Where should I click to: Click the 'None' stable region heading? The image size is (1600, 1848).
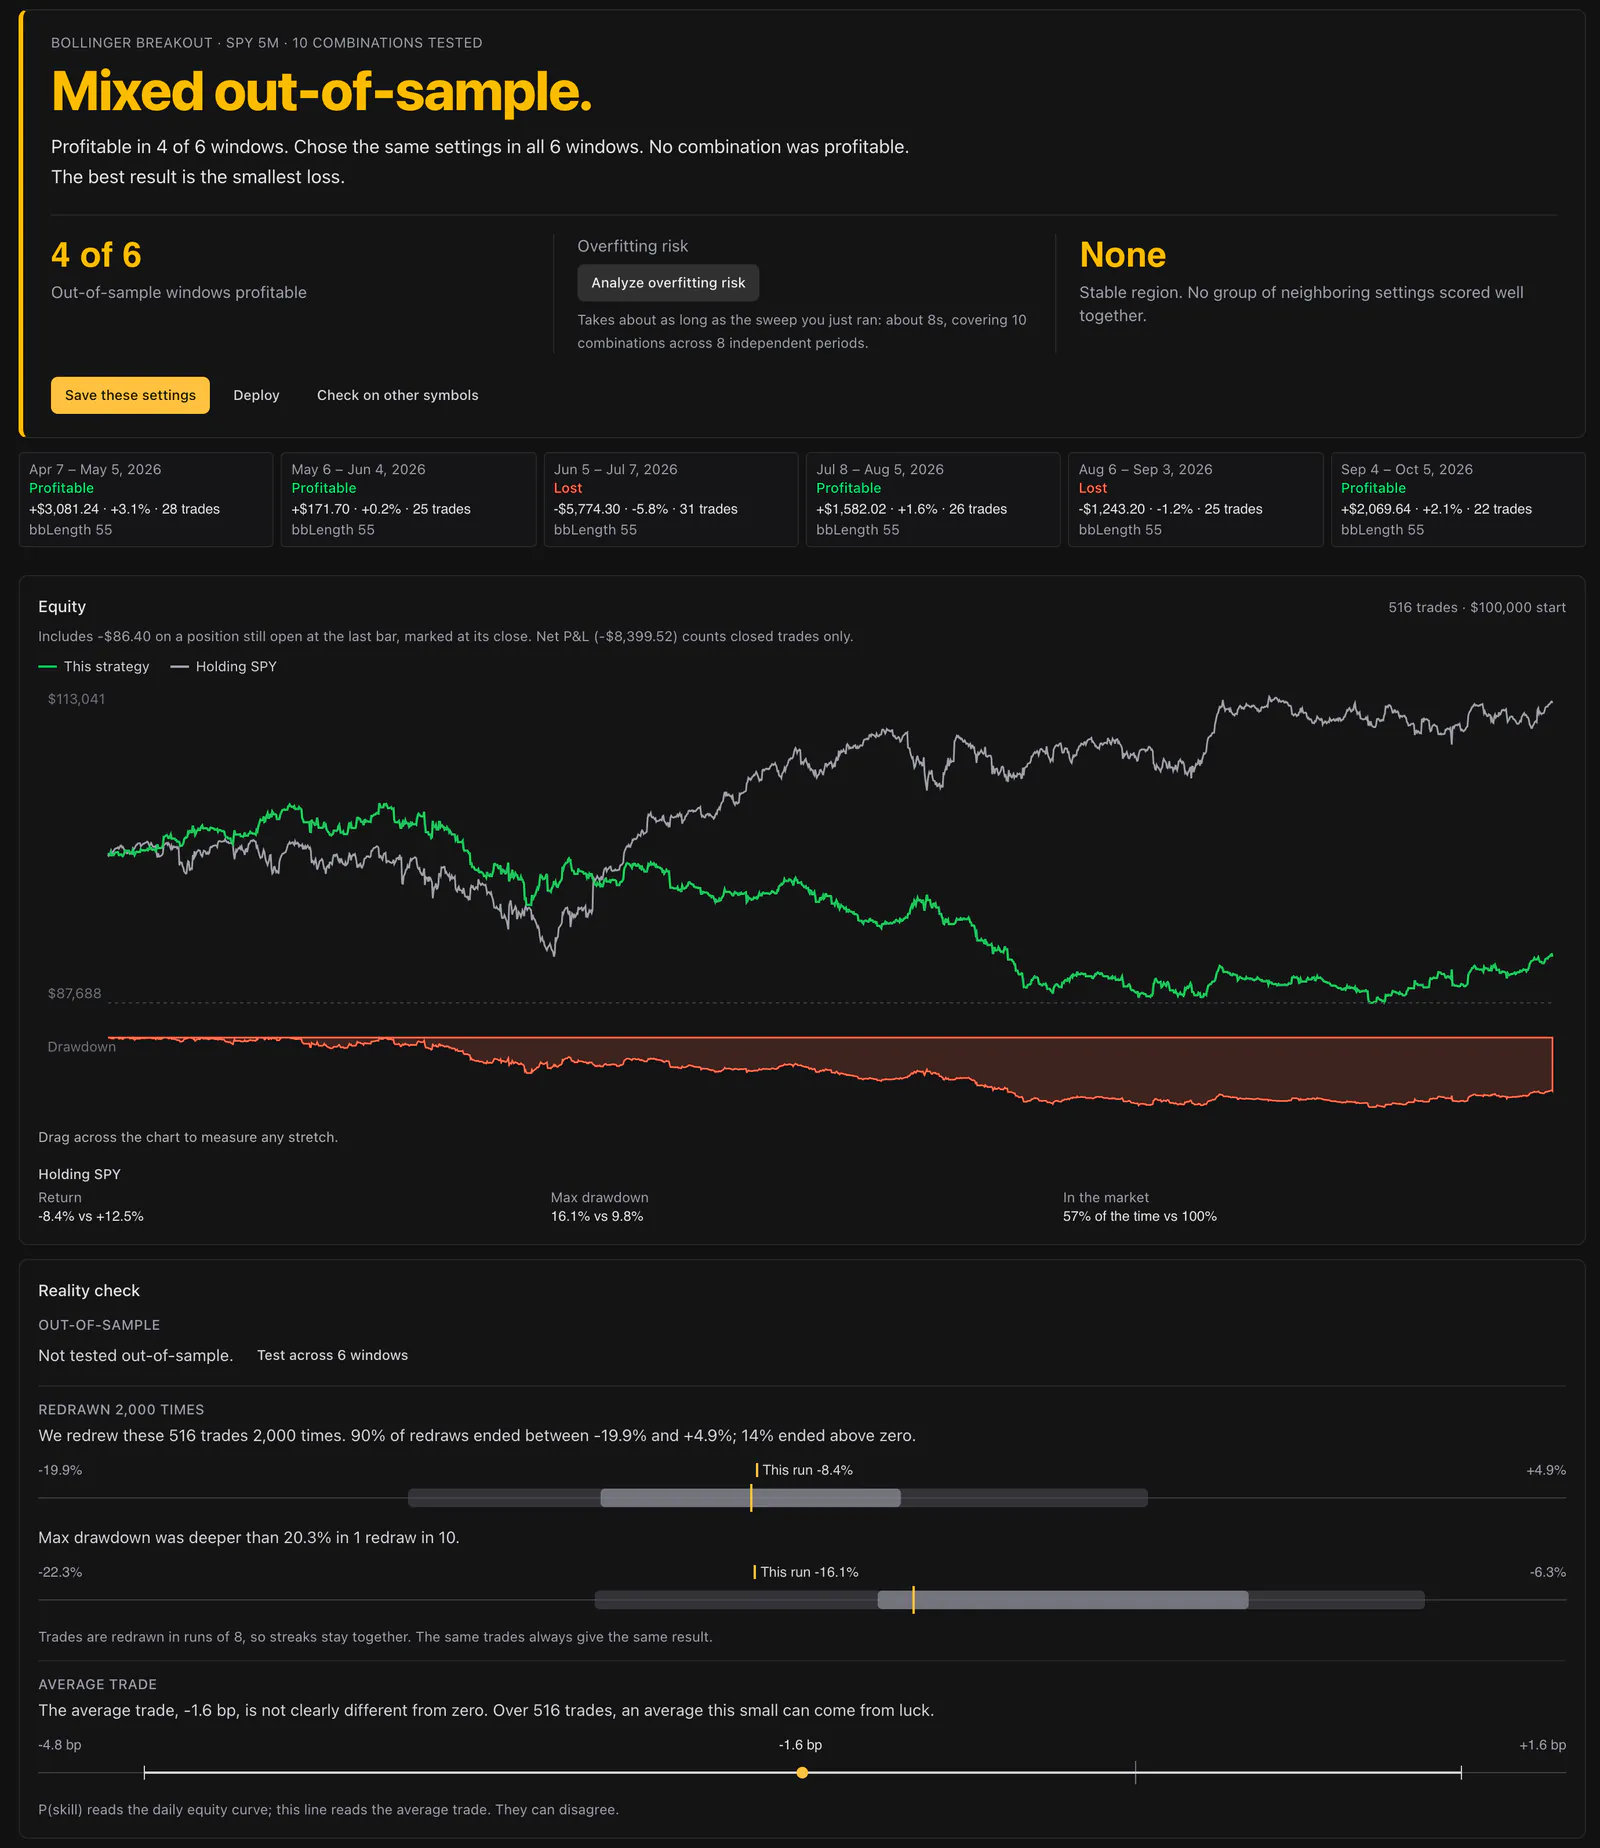tap(1122, 255)
